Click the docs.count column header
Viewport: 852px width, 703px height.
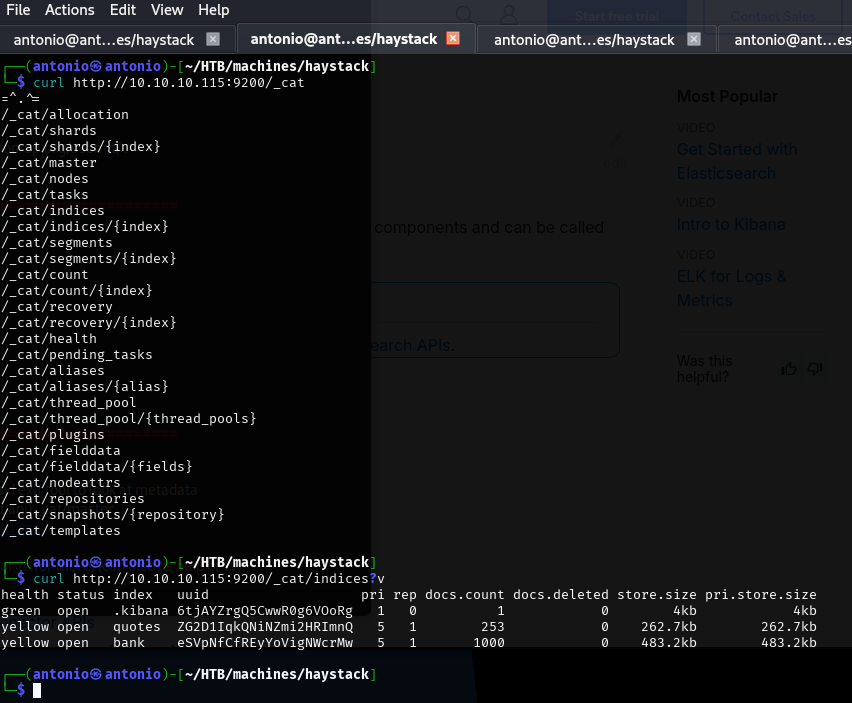465,595
